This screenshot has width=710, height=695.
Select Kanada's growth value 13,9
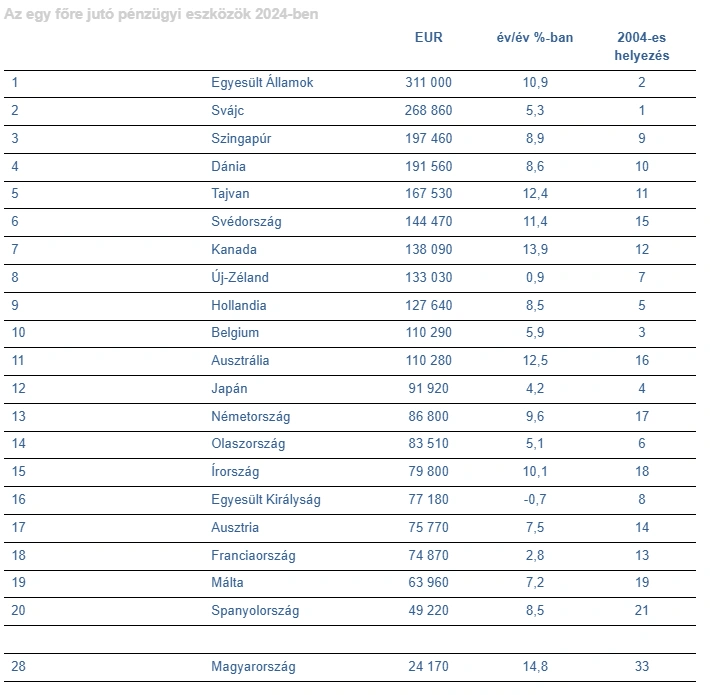pyautogui.click(x=535, y=249)
